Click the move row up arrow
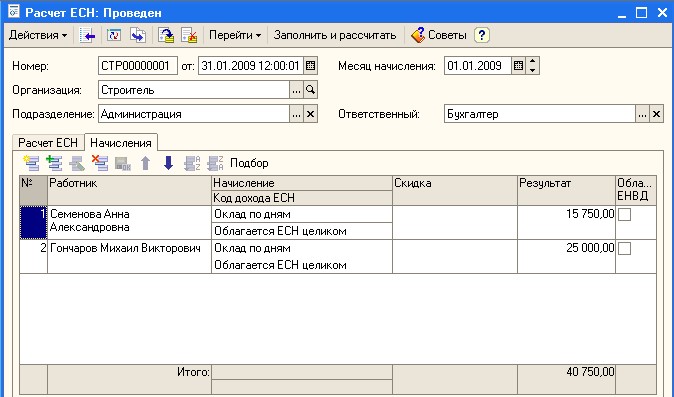Viewport: 674px width, 397px height. 146,163
